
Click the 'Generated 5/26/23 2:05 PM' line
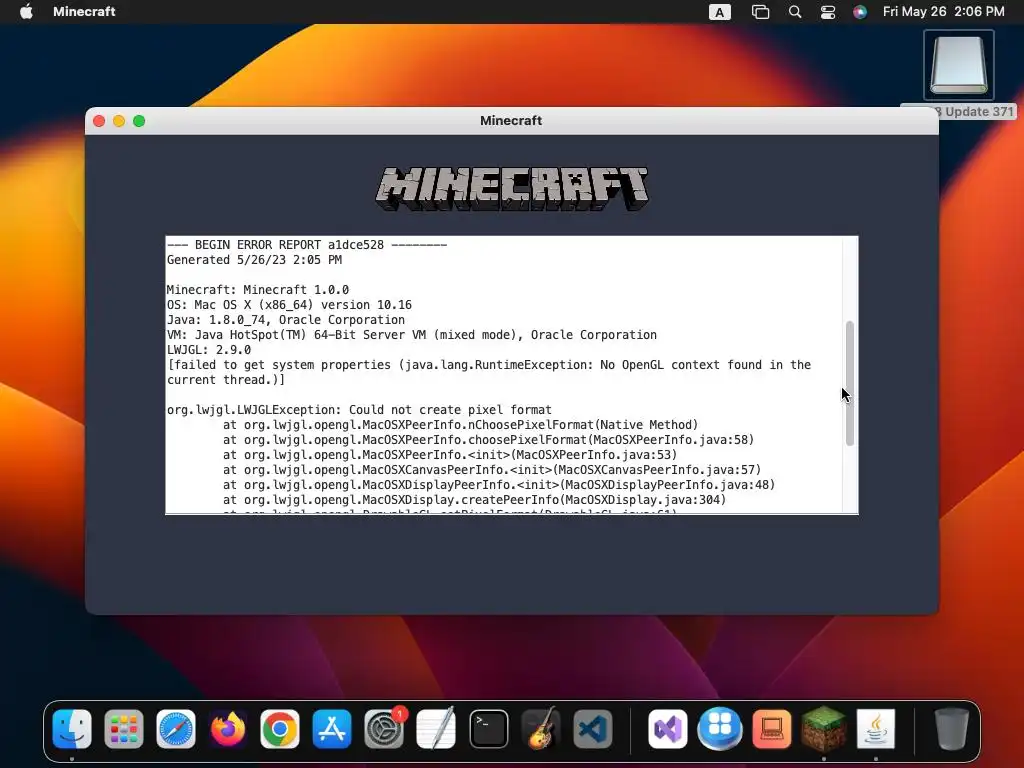point(254,260)
